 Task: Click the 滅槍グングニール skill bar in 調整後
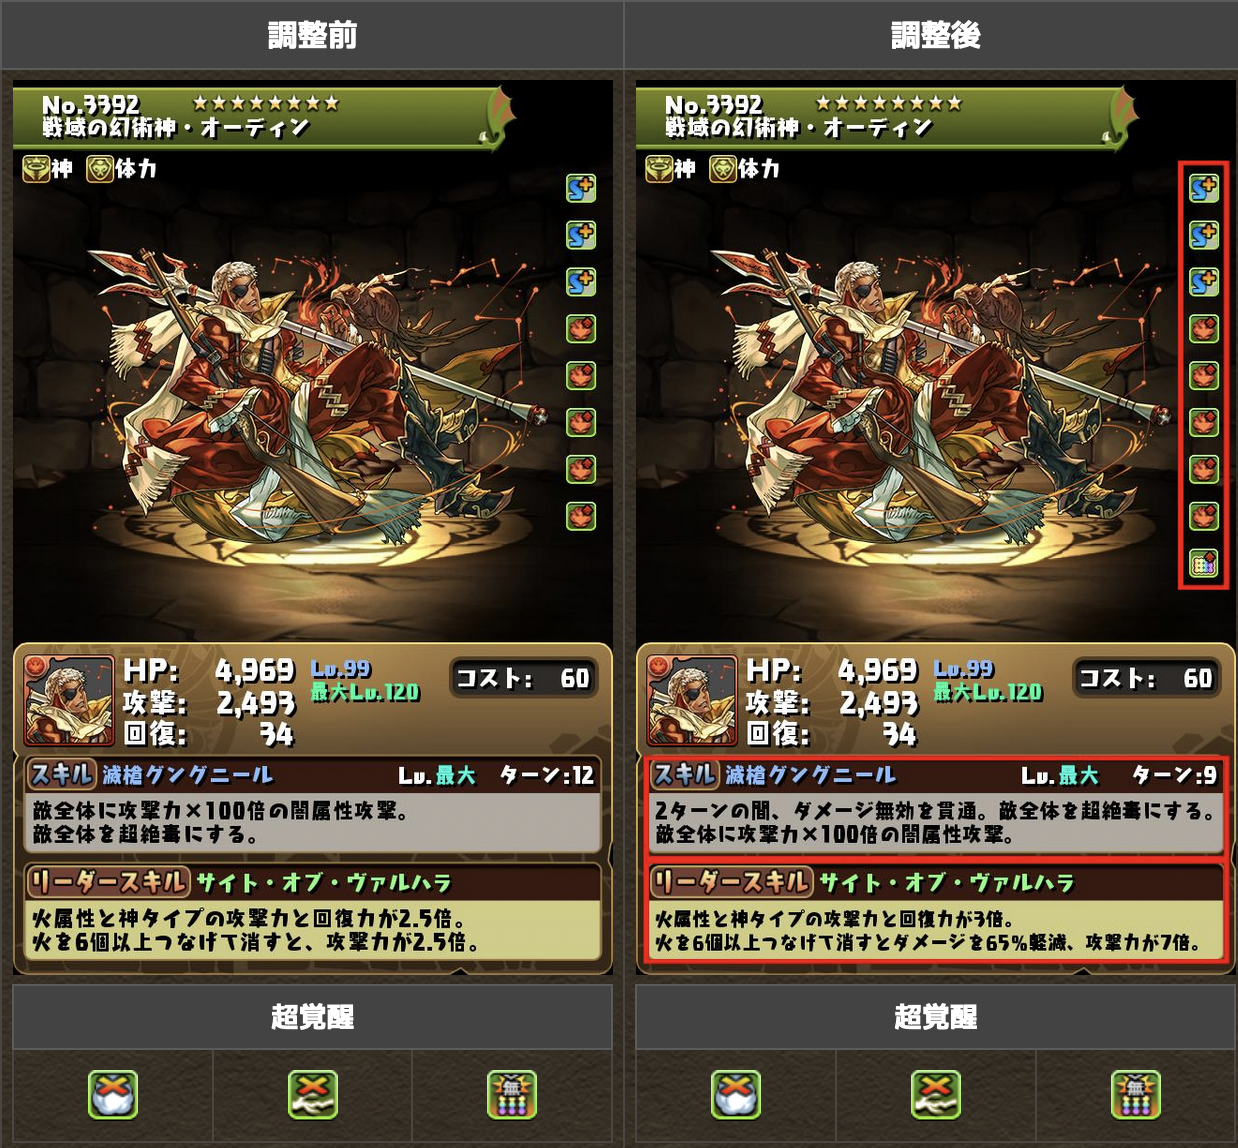tap(936, 775)
